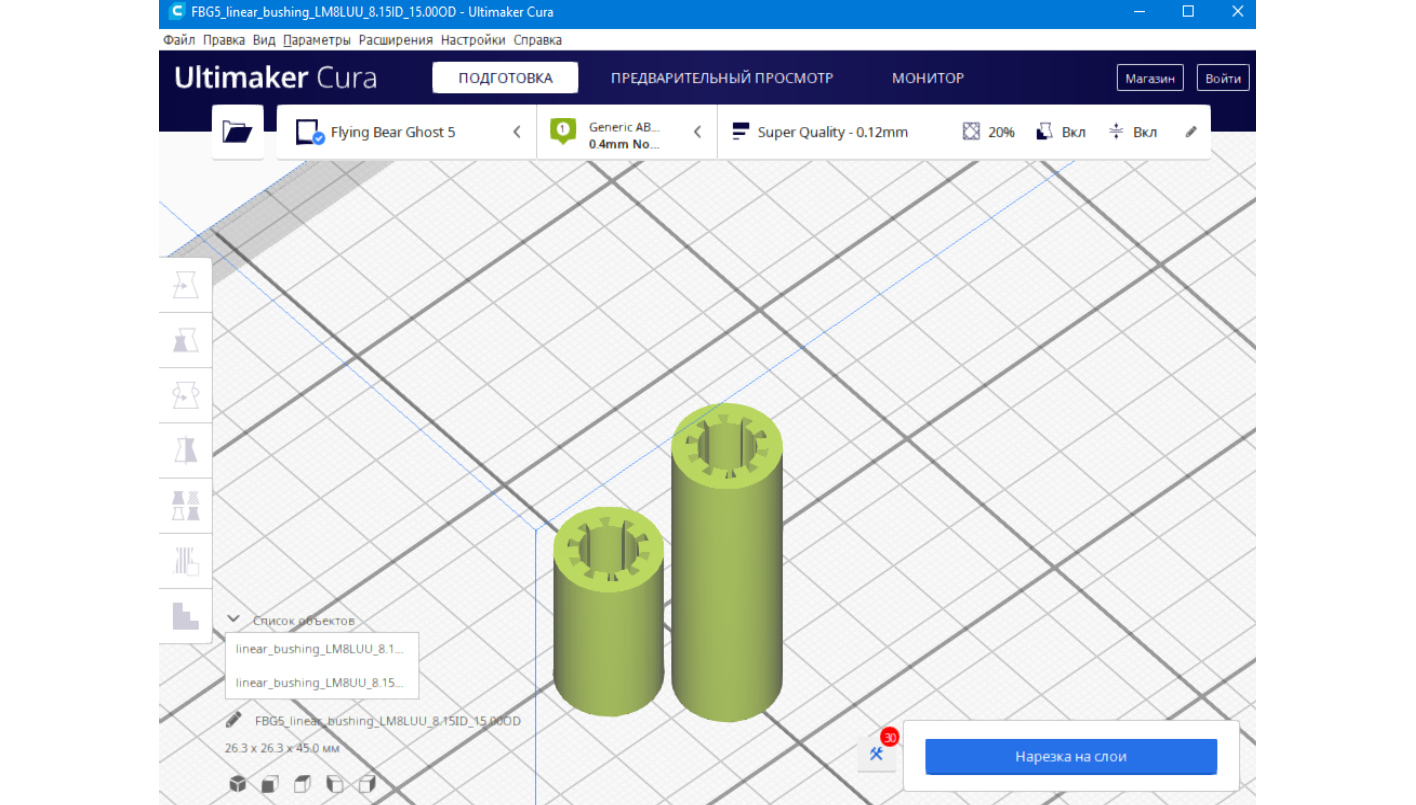Select the tall bushing model on the plate
1416x805 pixels.
coord(727,560)
